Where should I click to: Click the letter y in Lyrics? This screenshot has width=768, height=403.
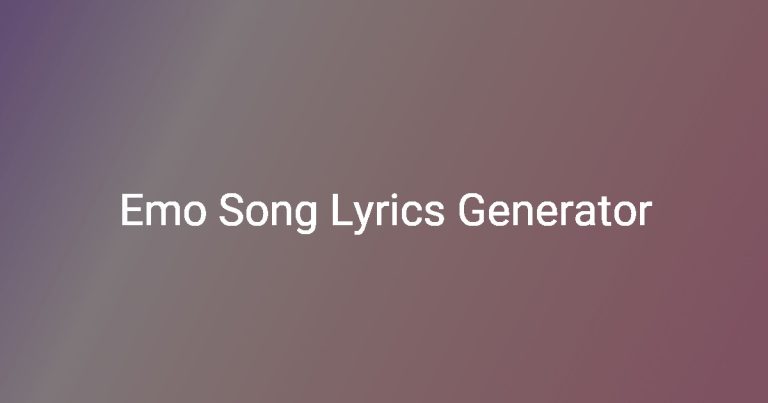(363, 217)
